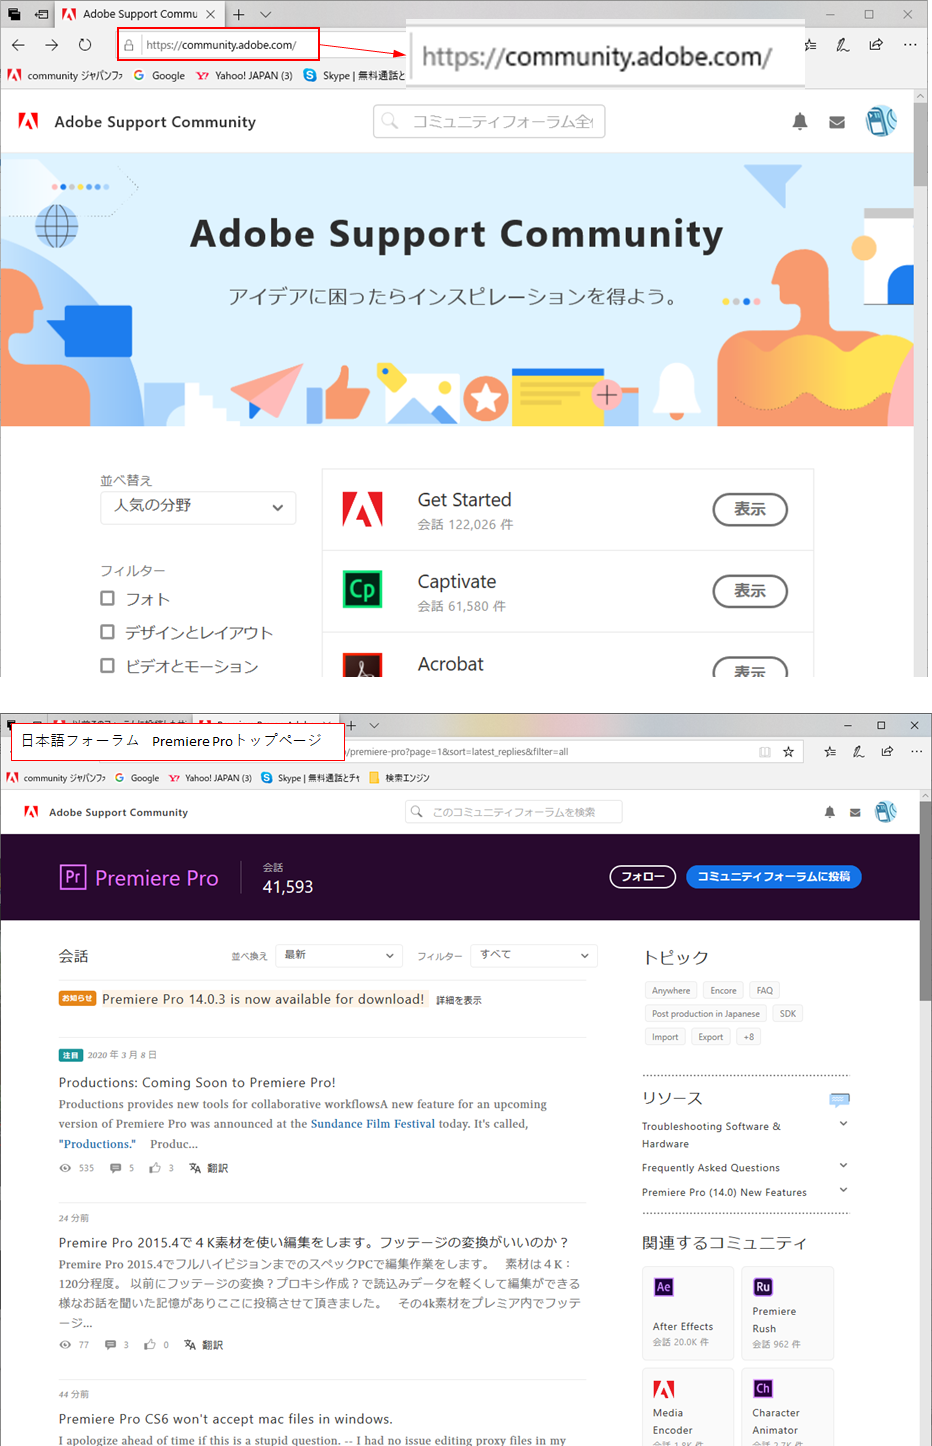
Task: Click 表示 button for Captivate
Action: (750, 591)
